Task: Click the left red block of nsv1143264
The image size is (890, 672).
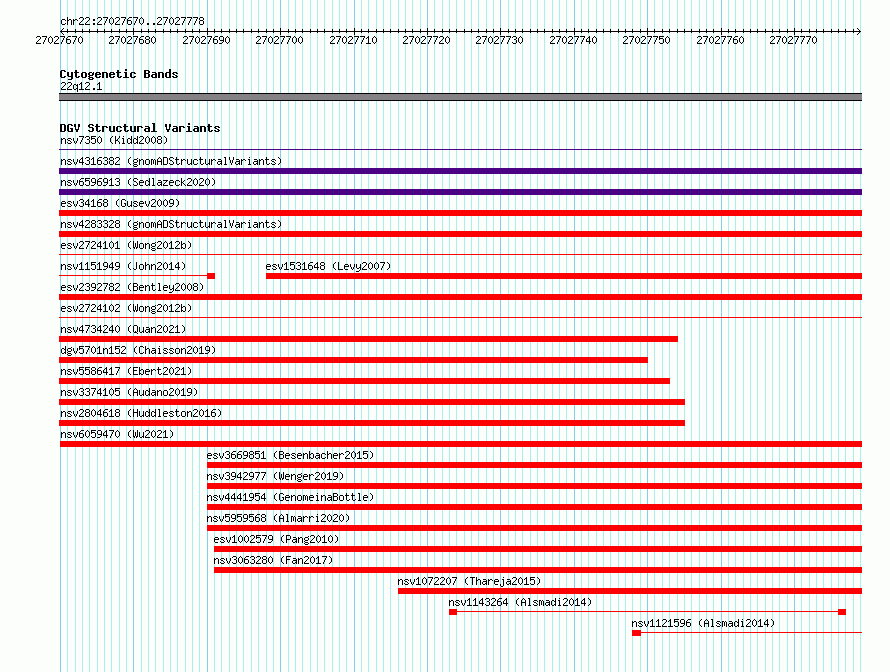Action: [453, 612]
